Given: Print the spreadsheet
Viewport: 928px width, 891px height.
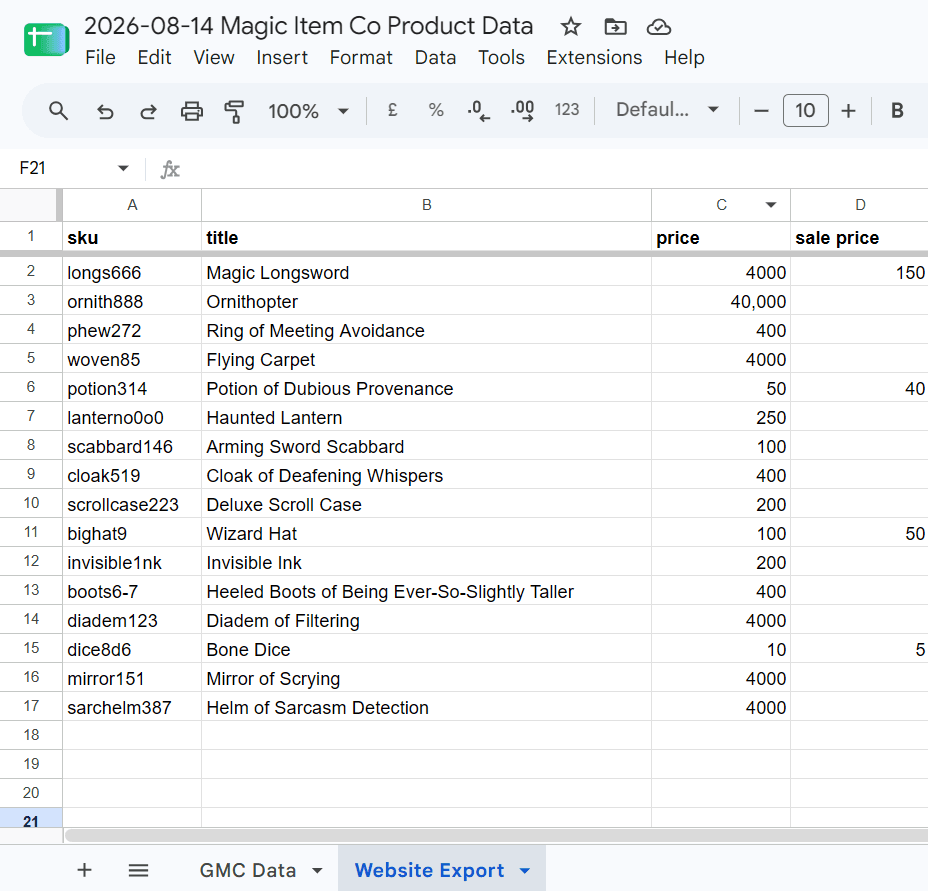Looking at the screenshot, I should 192,111.
